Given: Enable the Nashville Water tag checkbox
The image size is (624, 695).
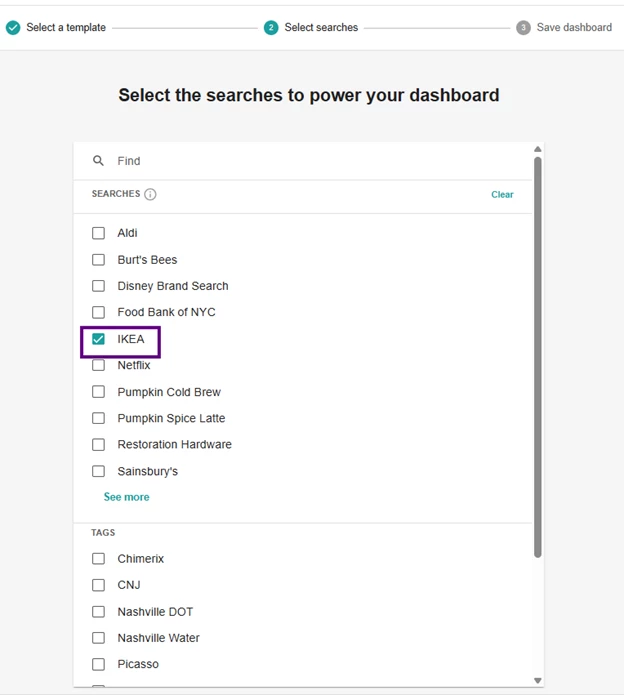Looking at the screenshot, I should [98, 638].
